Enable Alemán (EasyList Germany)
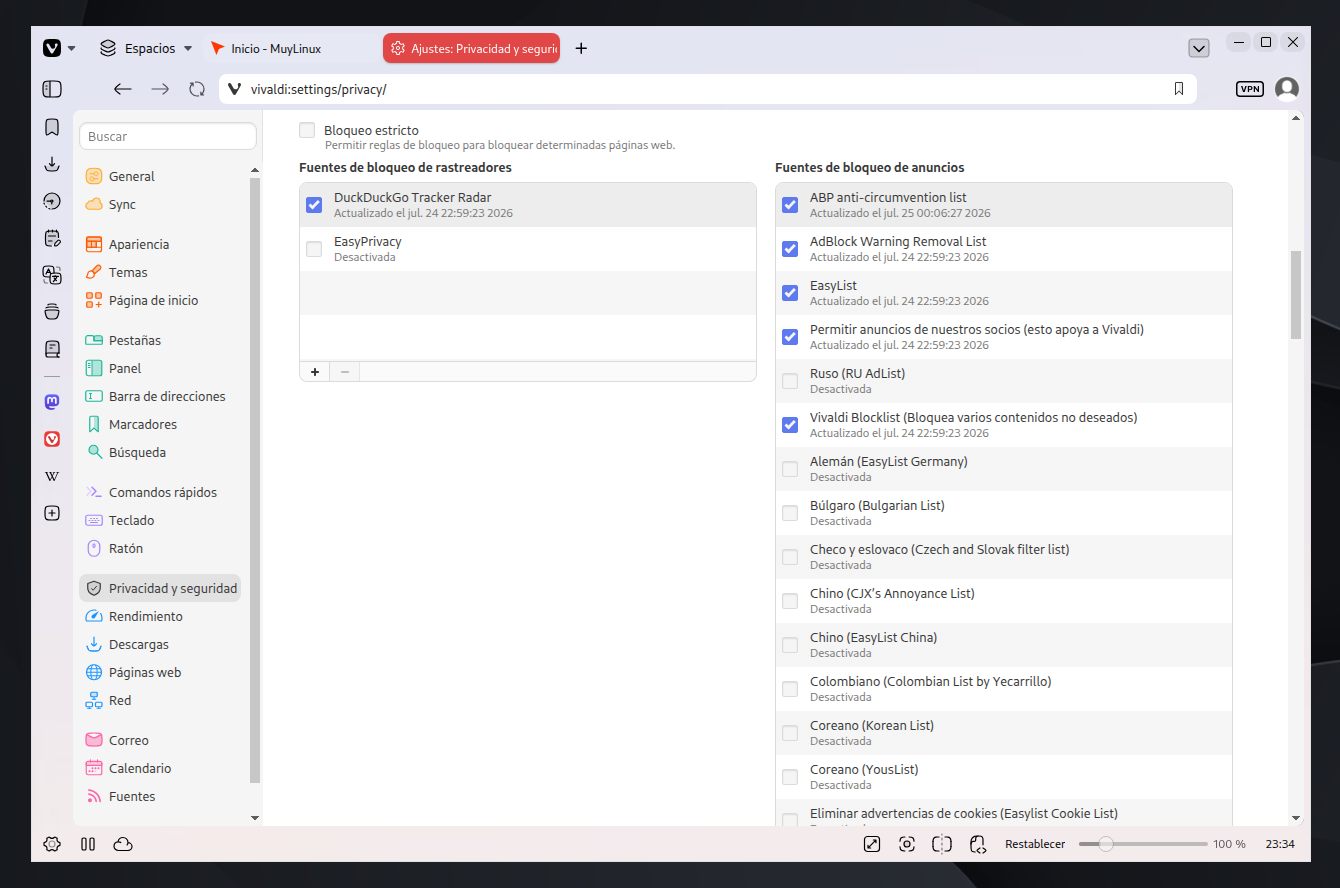Screen dimensions: 1340x888 tap(790, 469)
